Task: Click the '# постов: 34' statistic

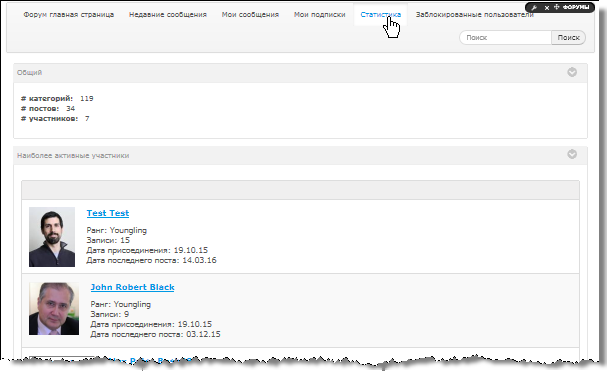Action: pos(48,108)
